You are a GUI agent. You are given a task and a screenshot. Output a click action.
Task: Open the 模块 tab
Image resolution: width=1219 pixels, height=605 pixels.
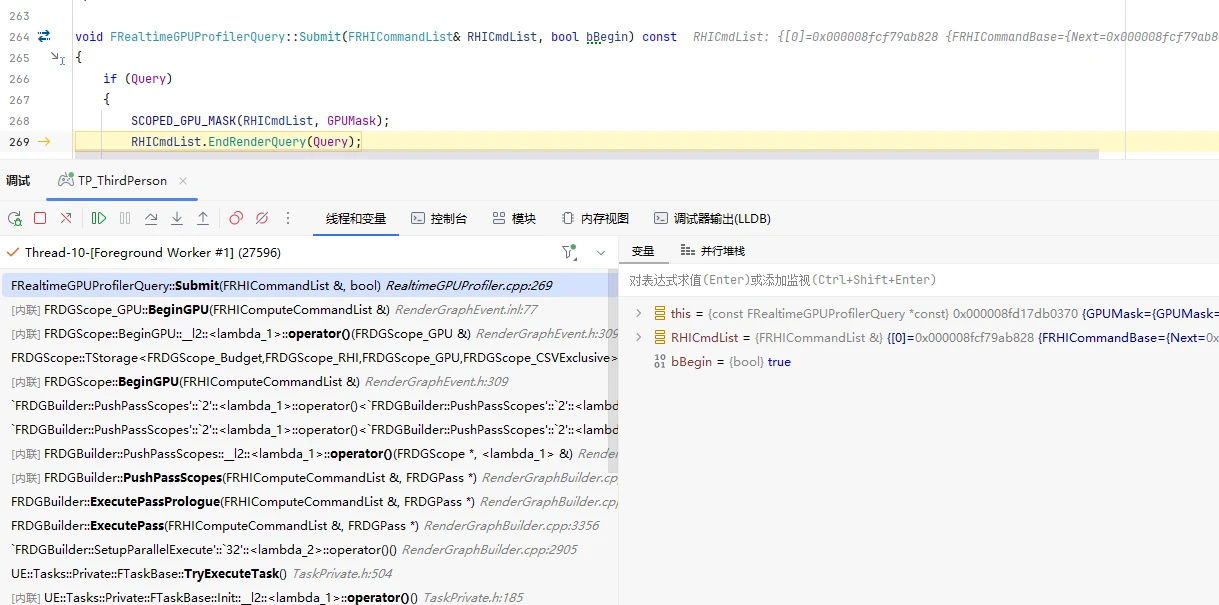[x=514, y=218]
